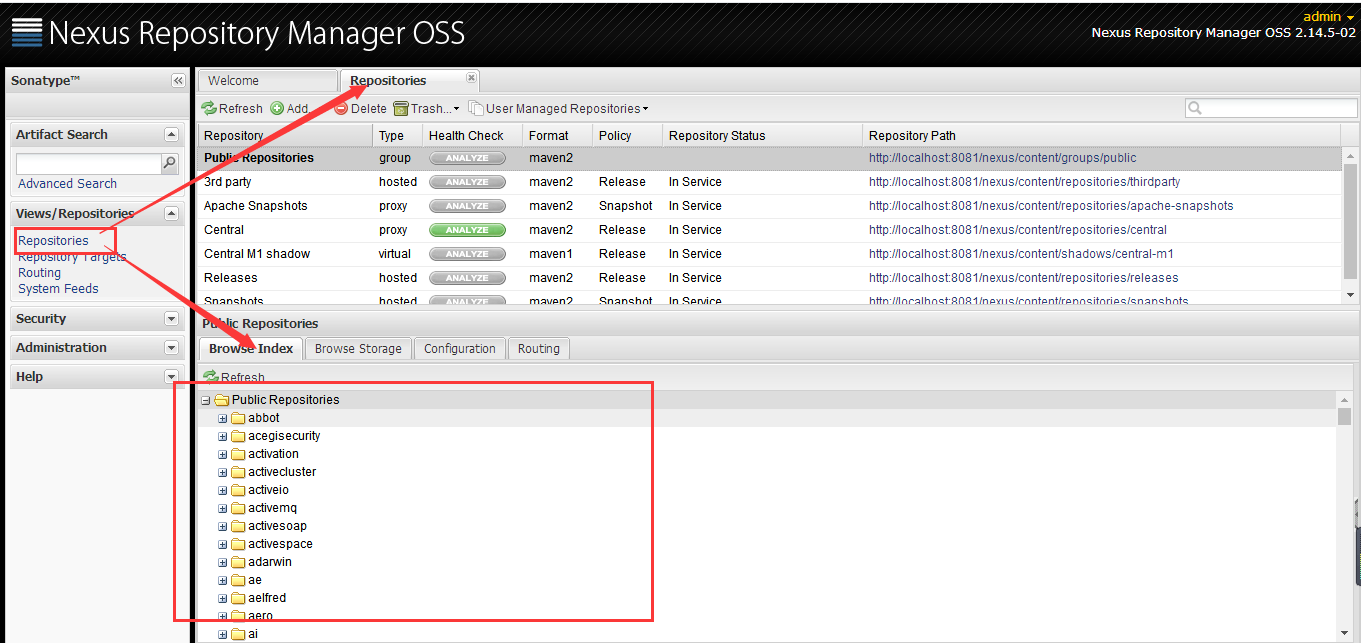The image size is (1361, 643).
Task: Switch to the Browse Storage tab
Action: point(358,349)
